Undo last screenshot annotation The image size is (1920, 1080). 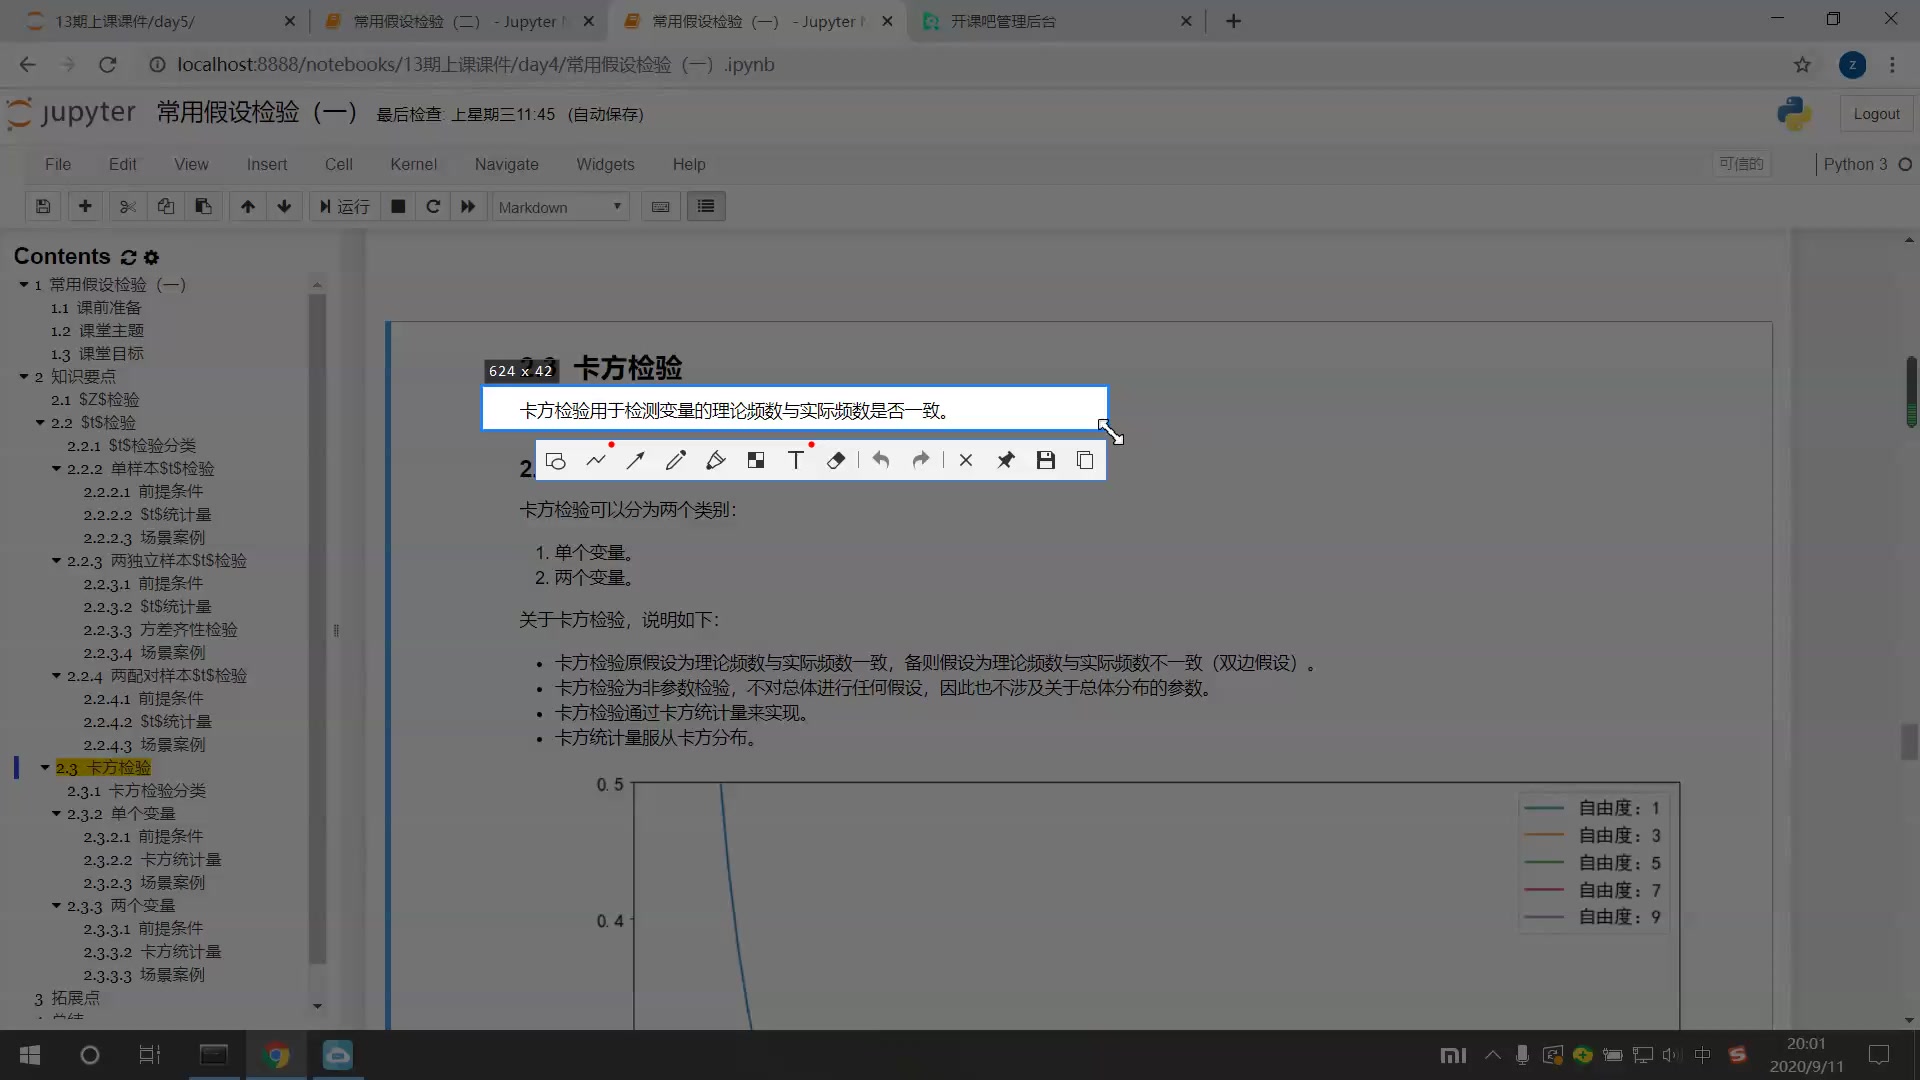point(881,461)
